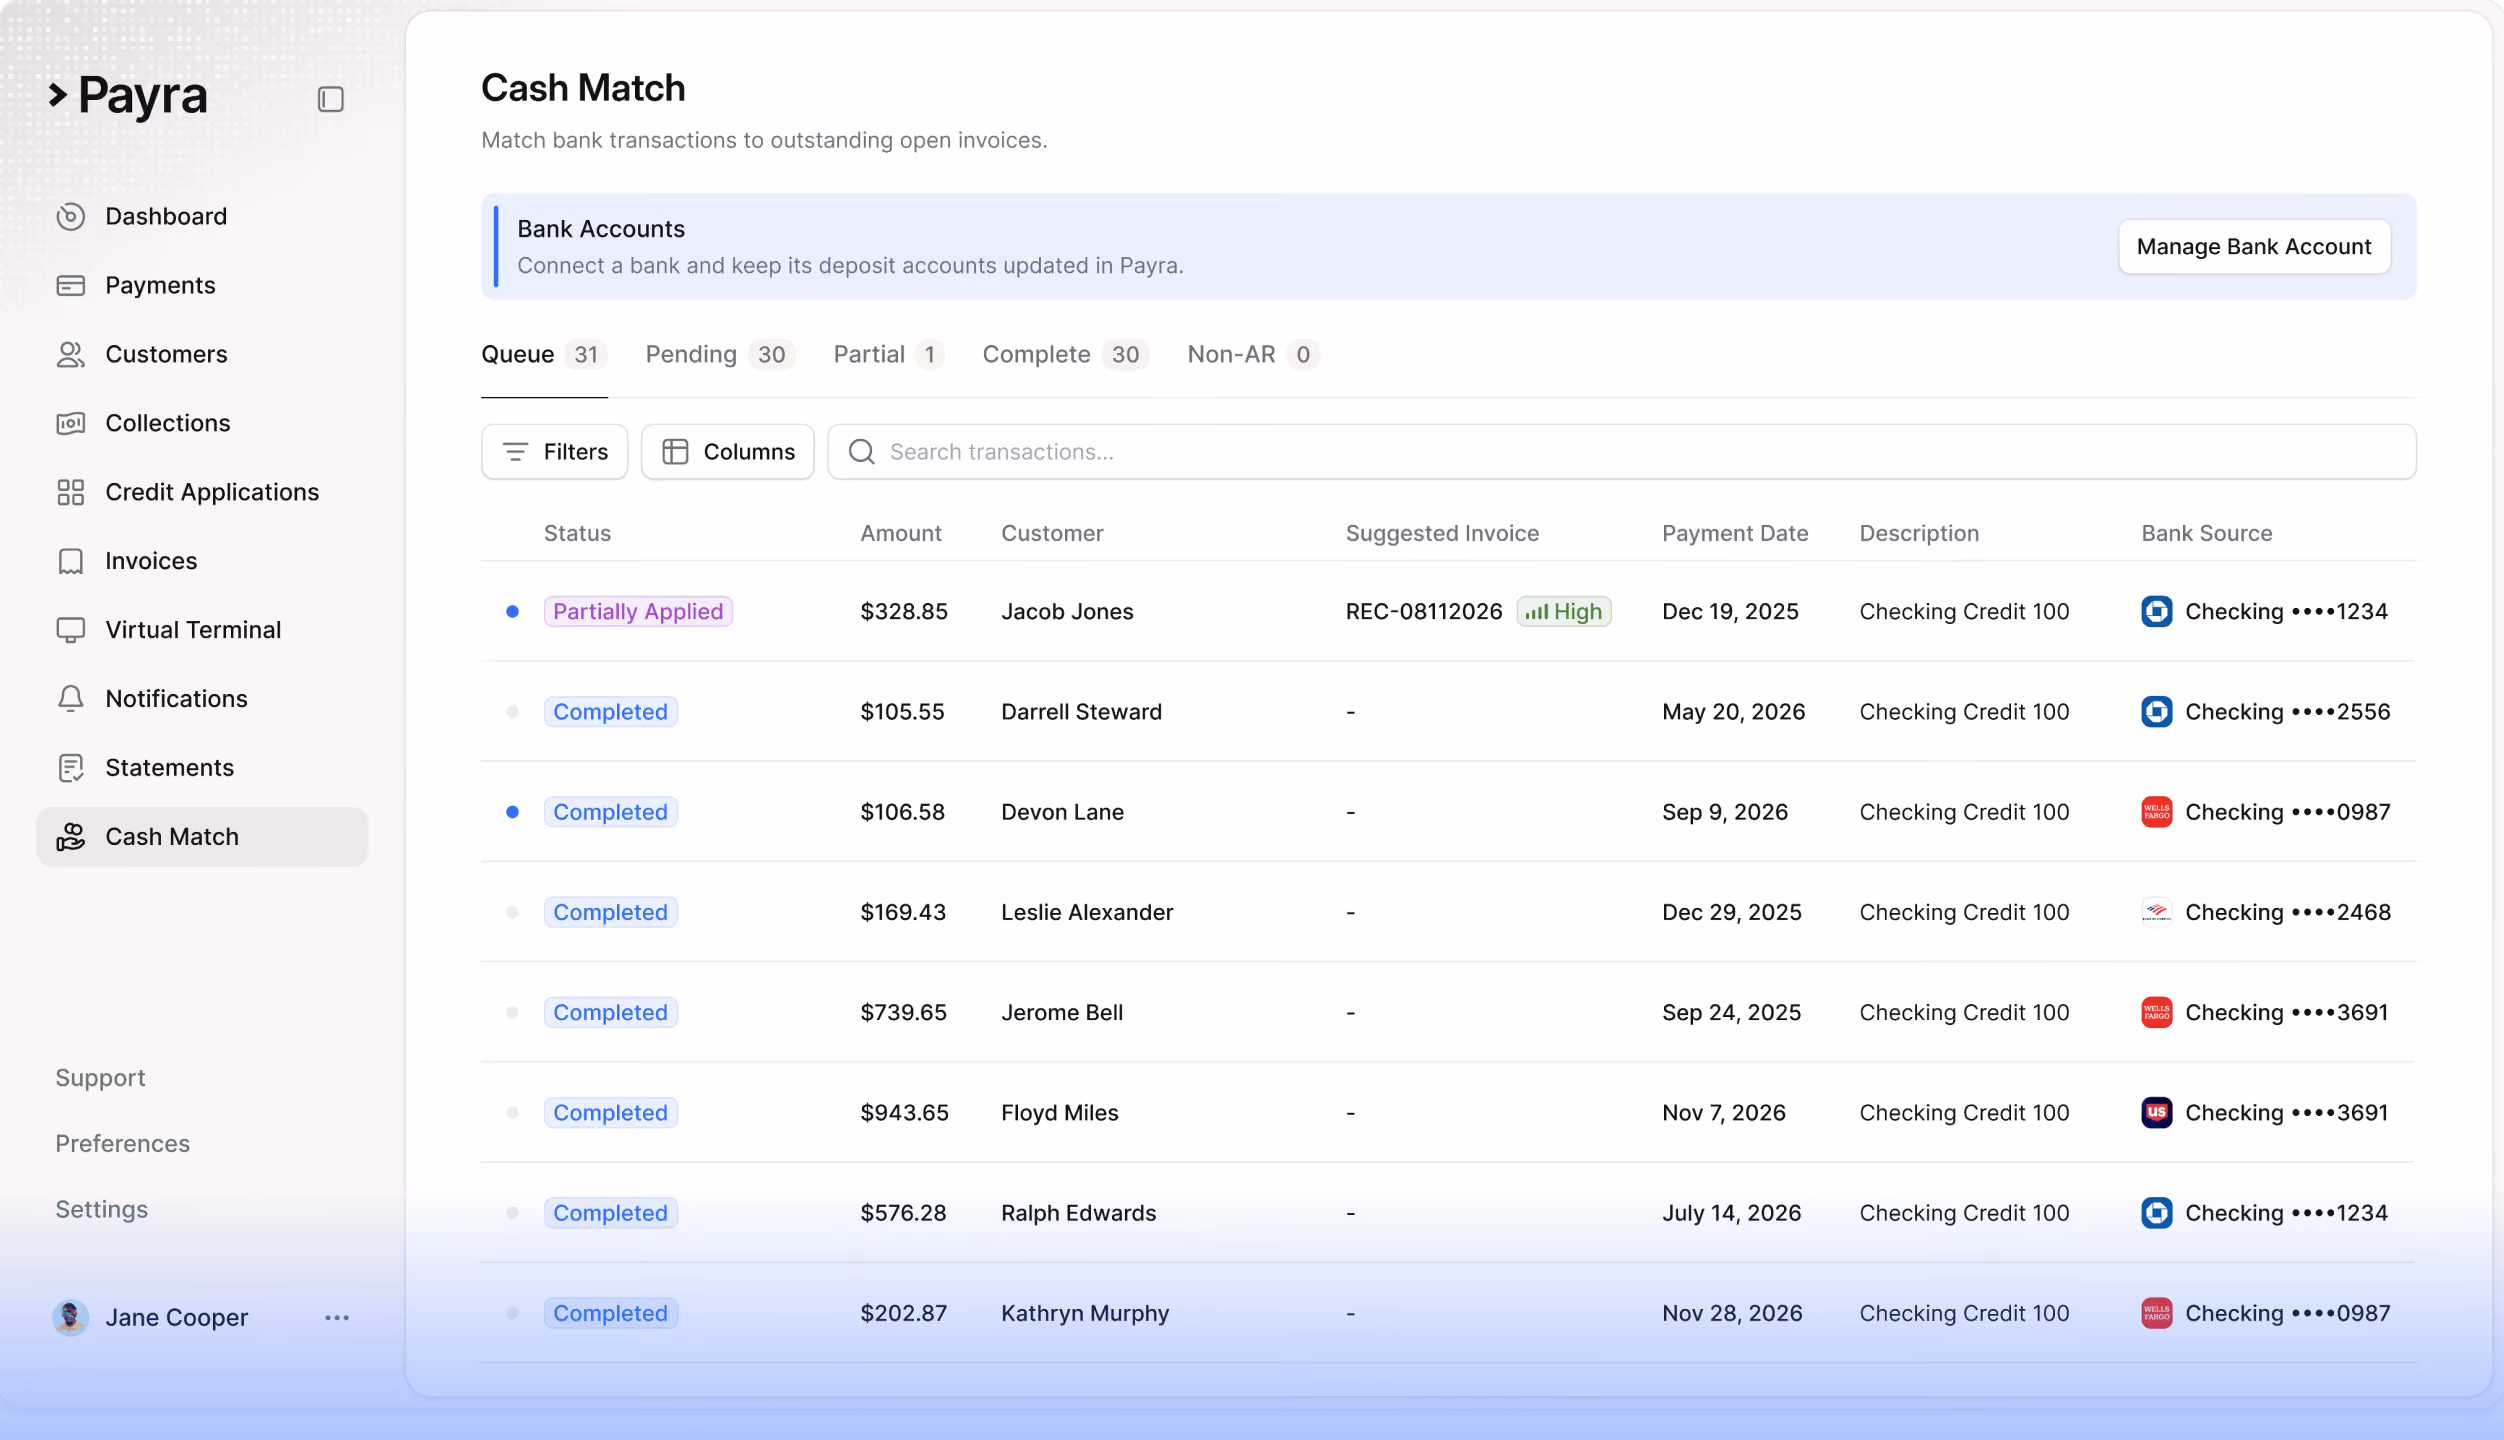Click customer name Kathryn Murphy
This screenshot has width=2504, height=1440.
(x=1085, y=1313)
